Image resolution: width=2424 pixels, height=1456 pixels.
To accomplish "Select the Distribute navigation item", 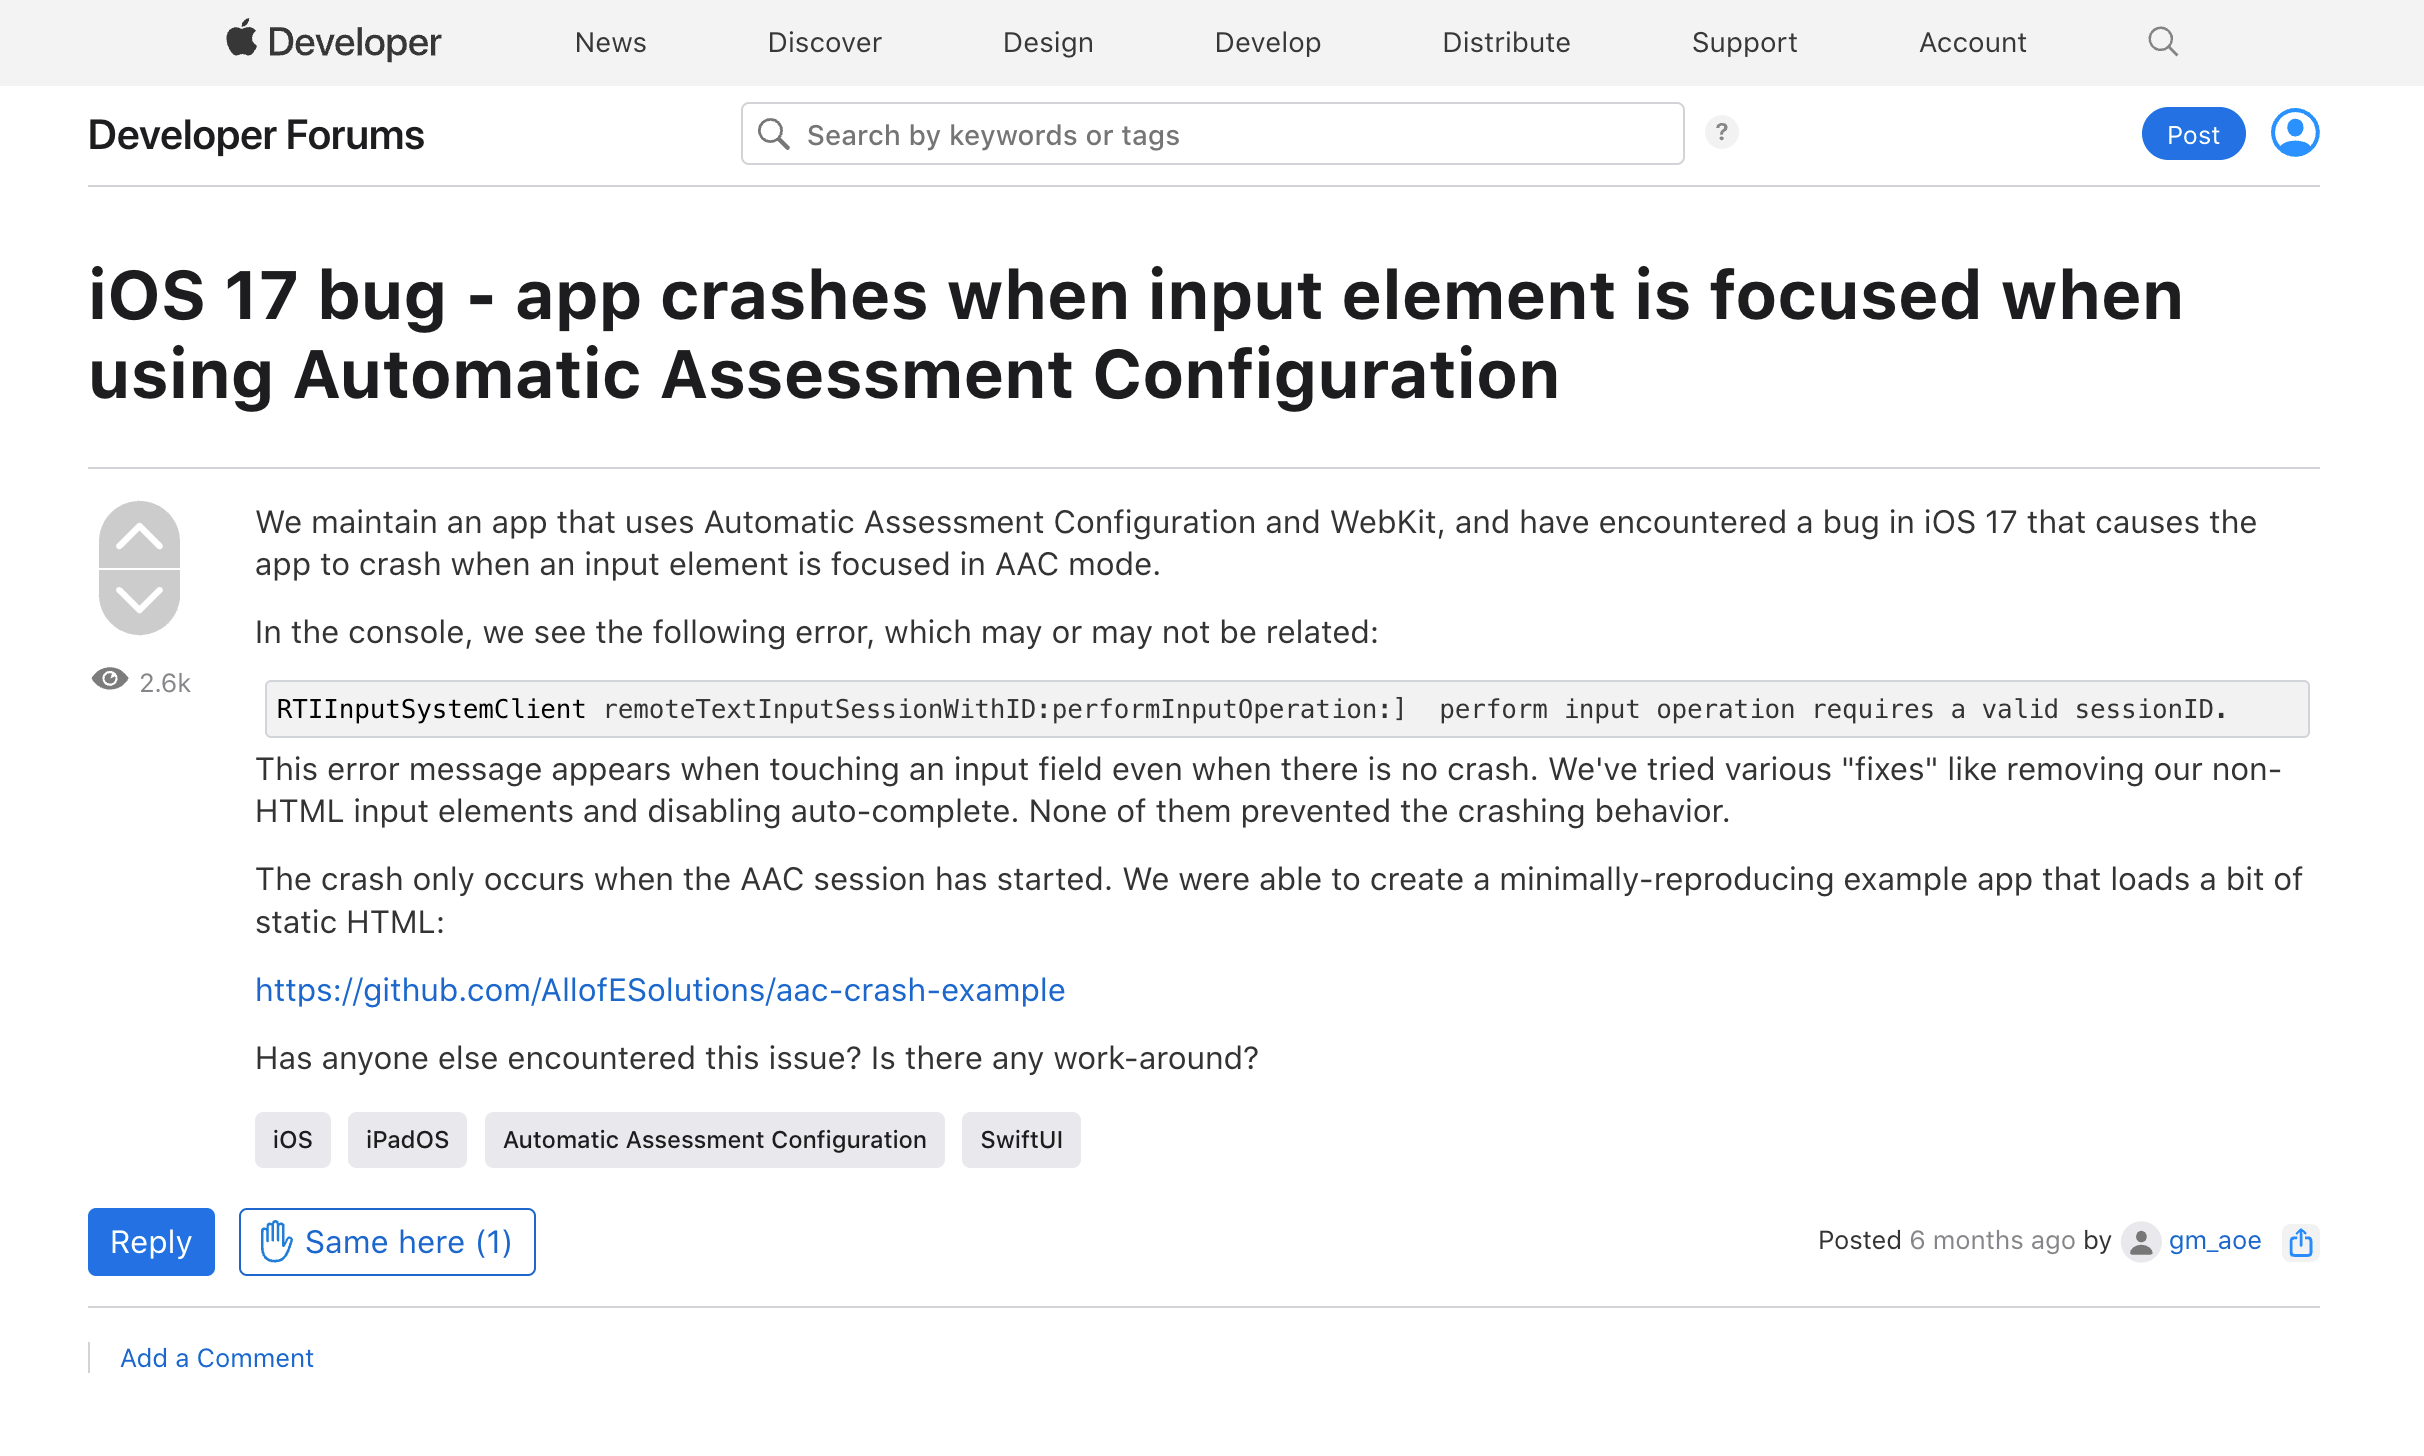I will click(1506, 42).
